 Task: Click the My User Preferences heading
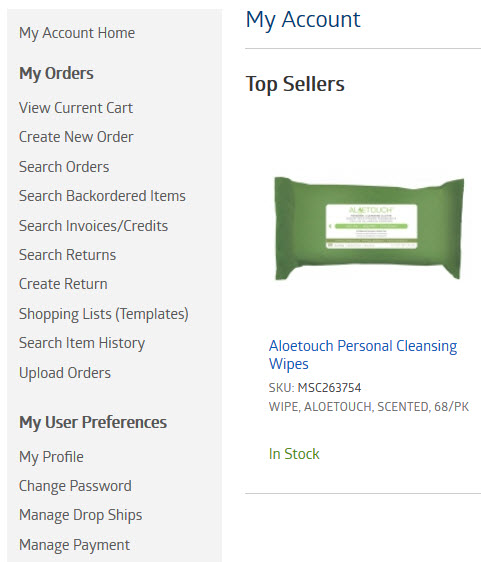pos(93,423)
